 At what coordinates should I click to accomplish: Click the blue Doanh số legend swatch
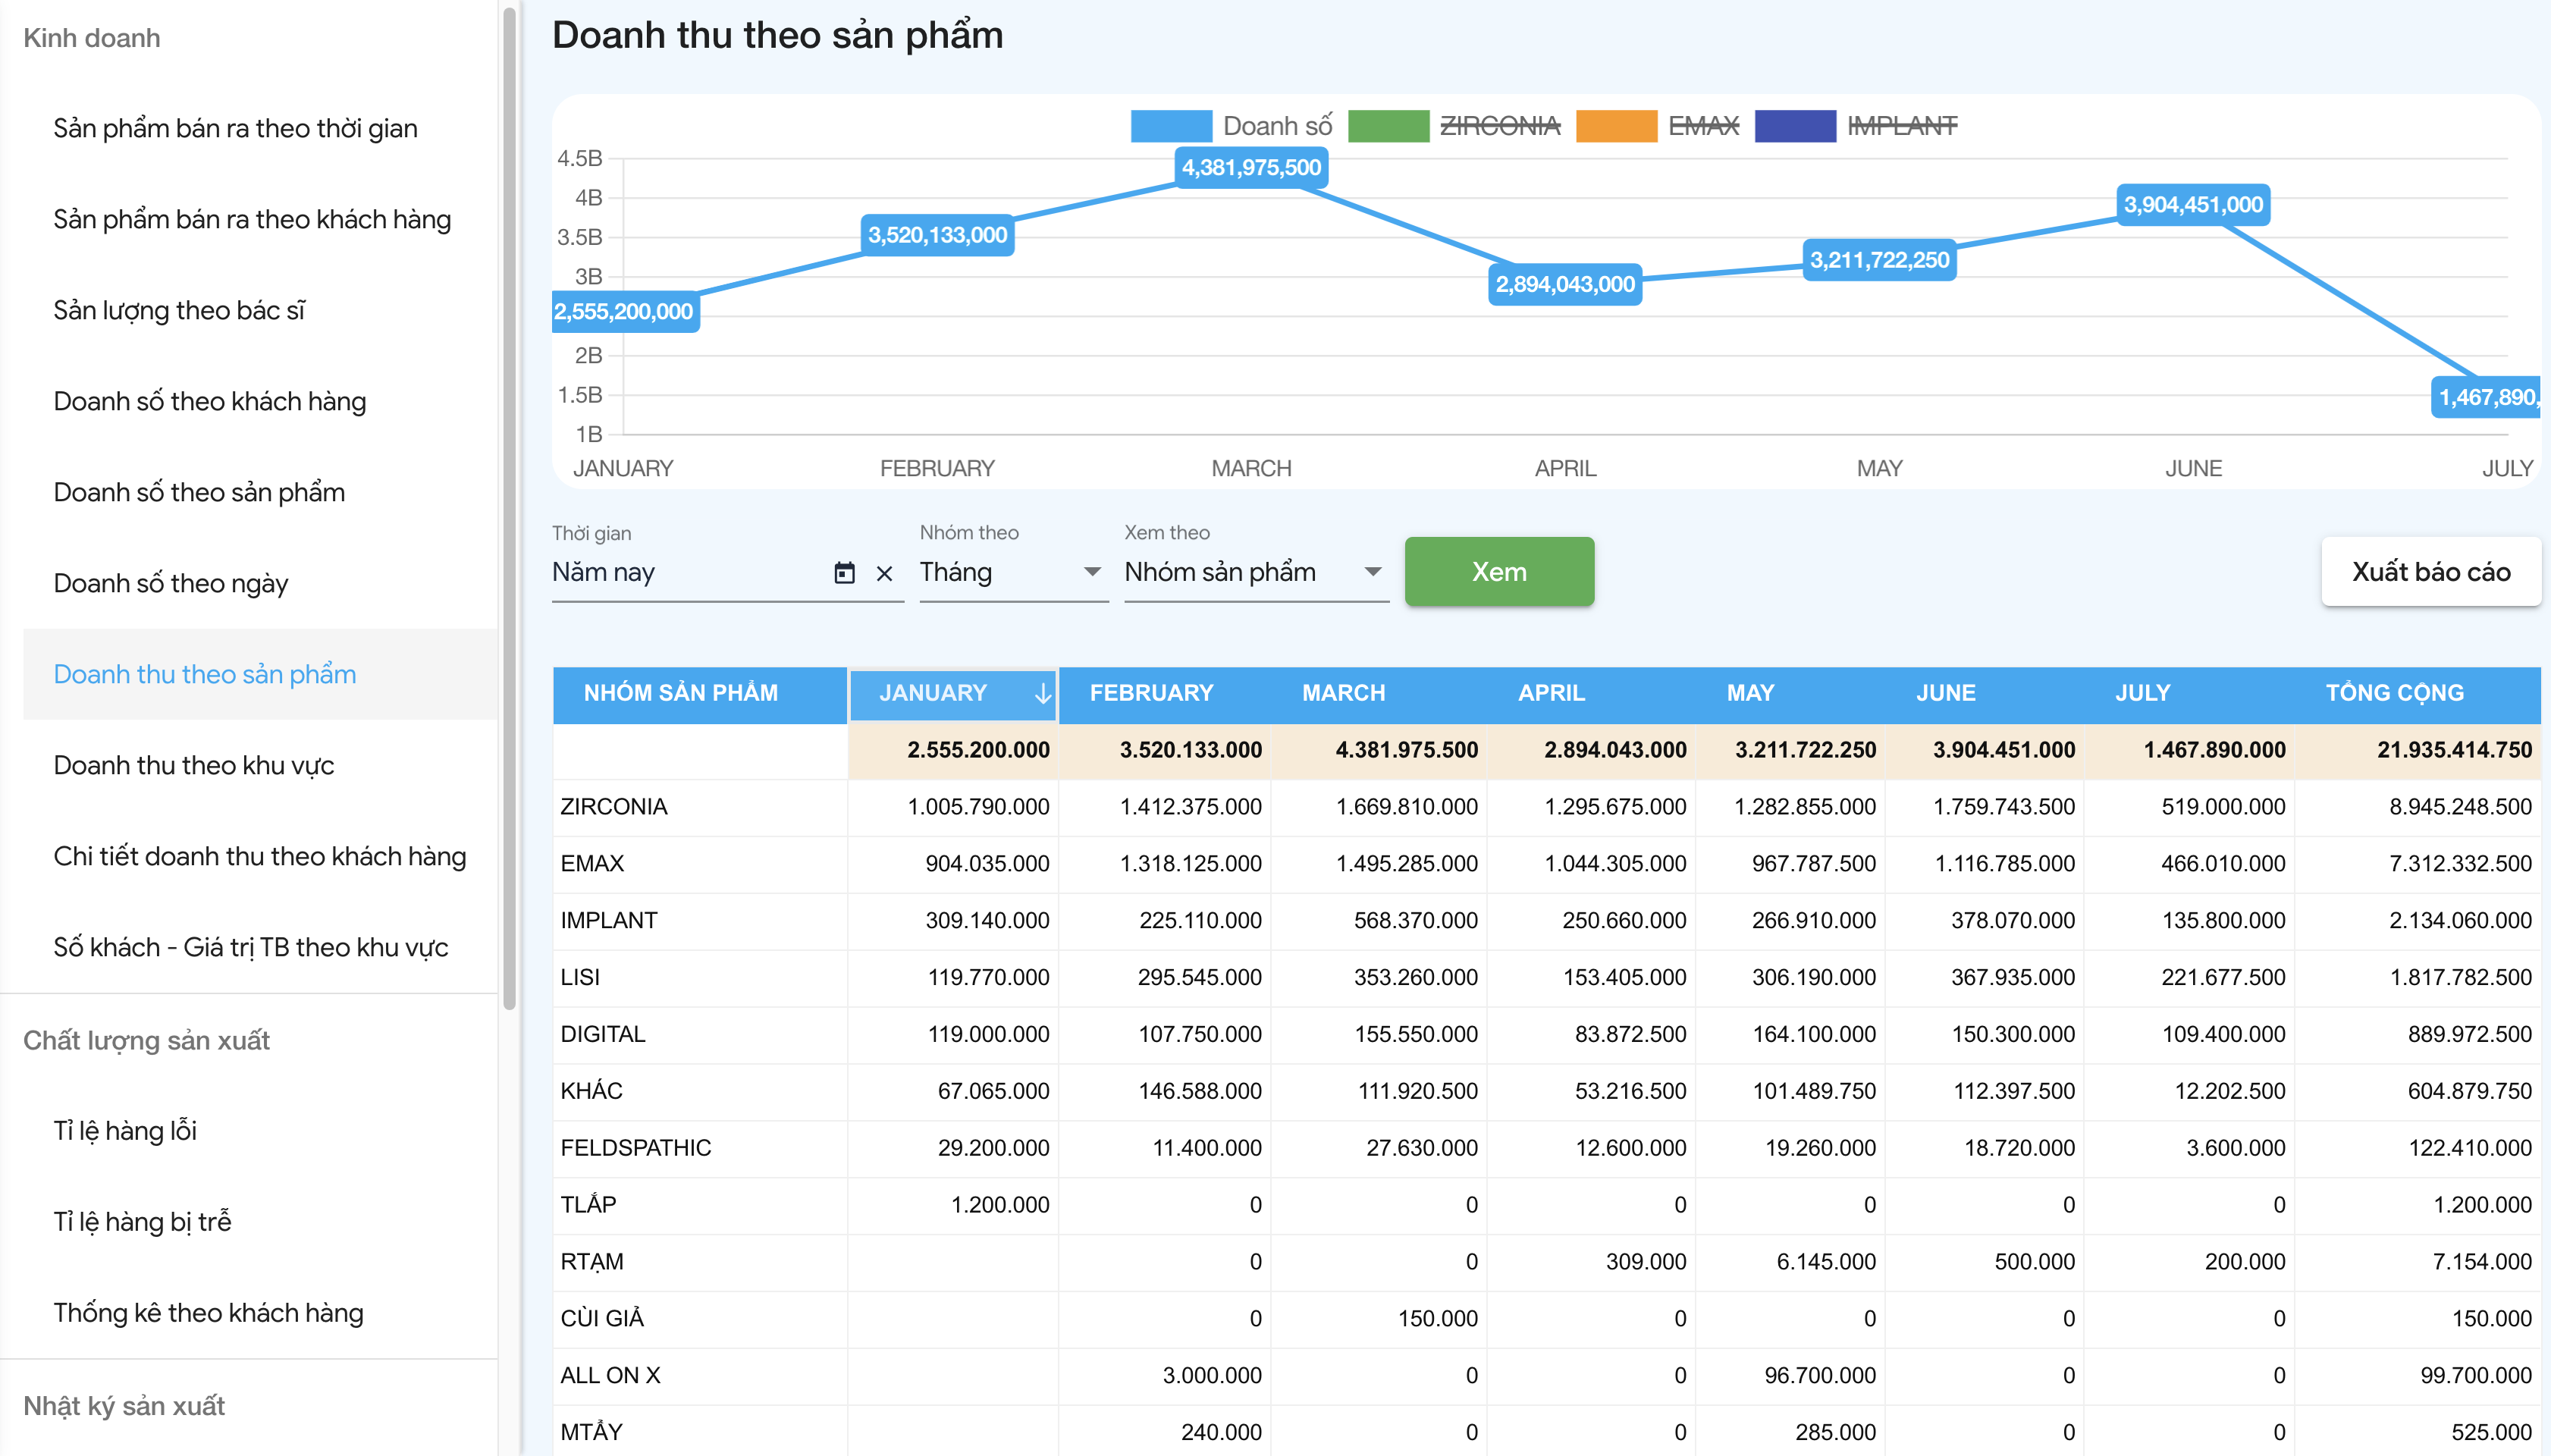(1171, 126)
